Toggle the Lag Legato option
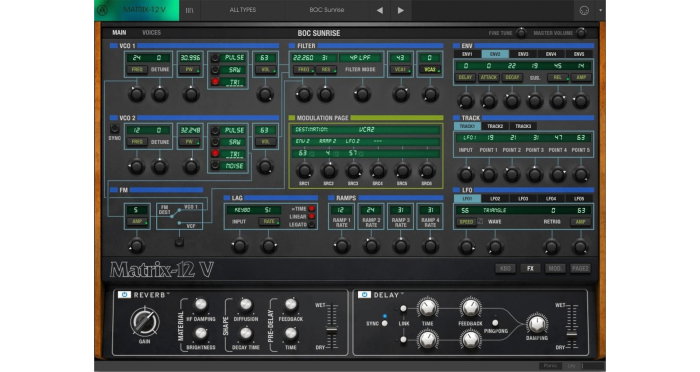Image resolution: width=700 pixels, height=372 pixels. tap(312, 225)
